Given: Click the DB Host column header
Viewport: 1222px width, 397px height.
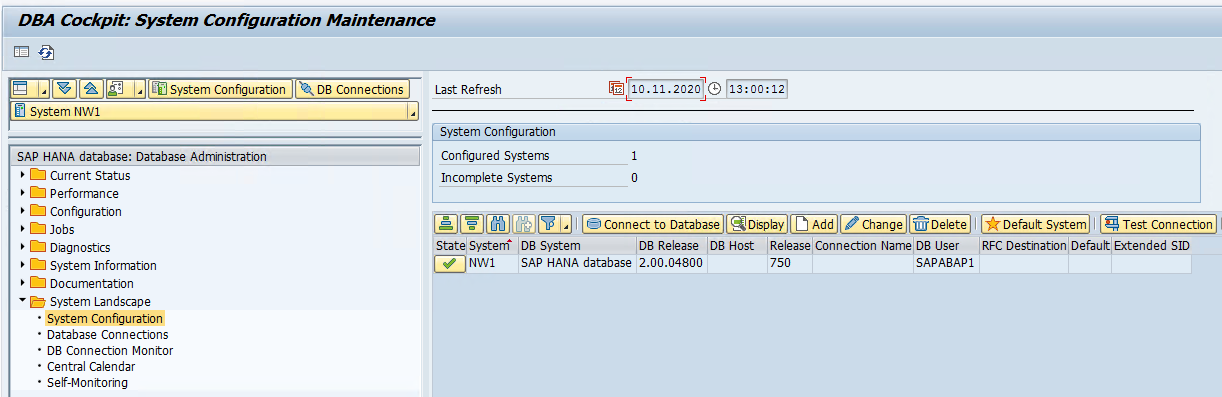Looking at the screenshot, I should coord(737,245).
